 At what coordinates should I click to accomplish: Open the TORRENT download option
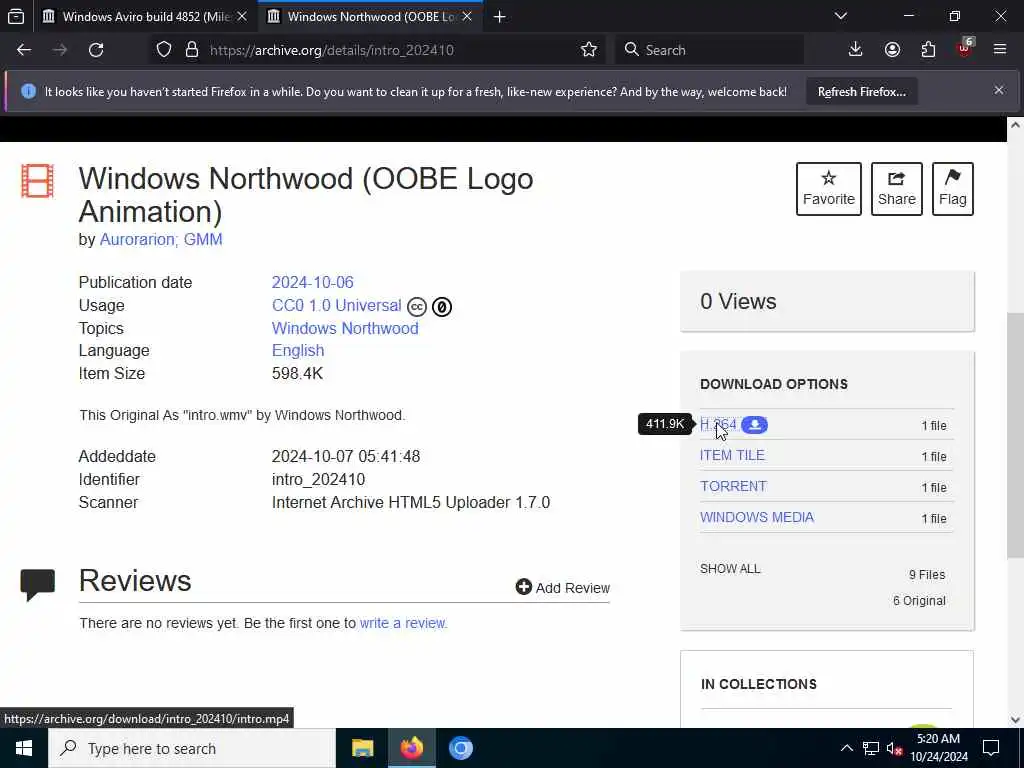click(733, 487)
